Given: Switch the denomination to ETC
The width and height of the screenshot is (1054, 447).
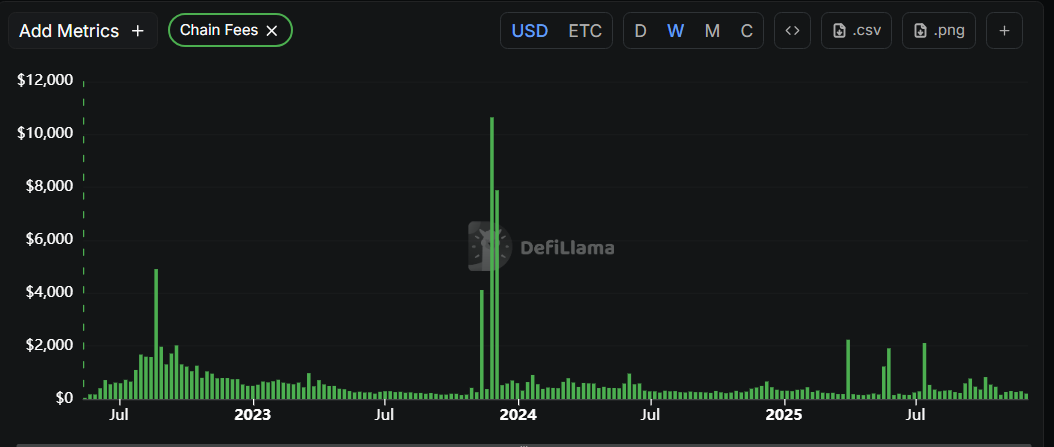Looking at the screenshot, I should point(585,31).
